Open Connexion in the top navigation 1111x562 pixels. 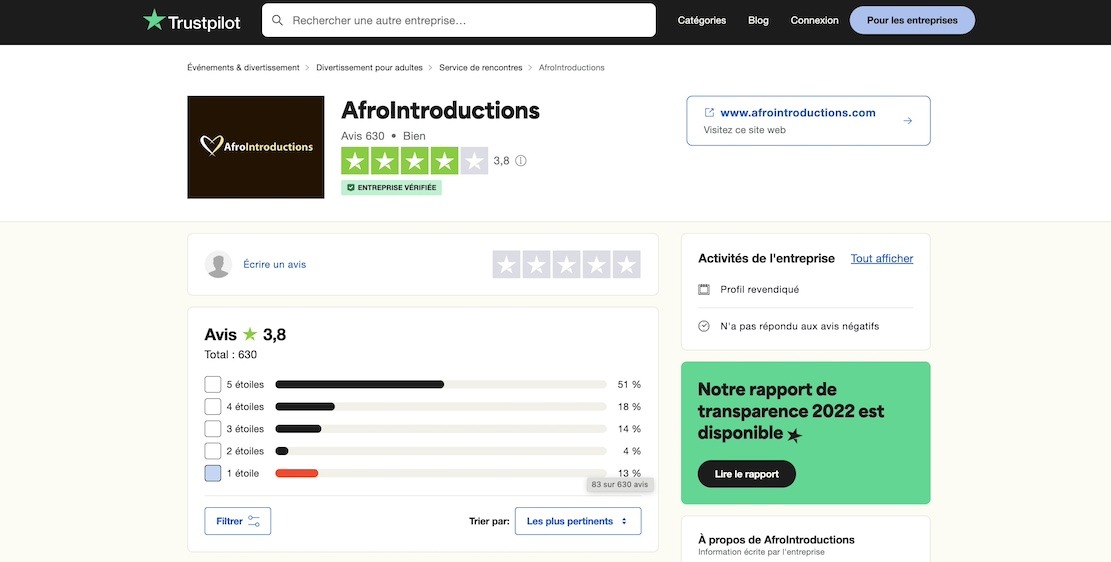point(814,21)
